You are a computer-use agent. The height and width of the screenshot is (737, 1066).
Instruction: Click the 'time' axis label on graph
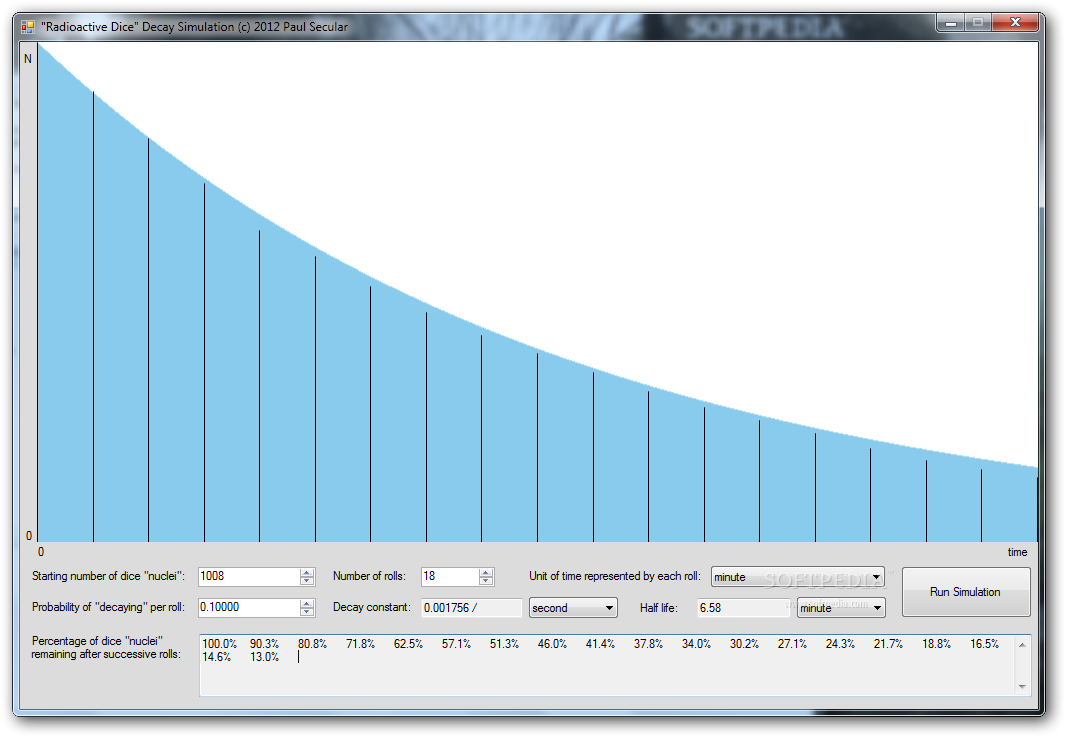(1017, 552)
